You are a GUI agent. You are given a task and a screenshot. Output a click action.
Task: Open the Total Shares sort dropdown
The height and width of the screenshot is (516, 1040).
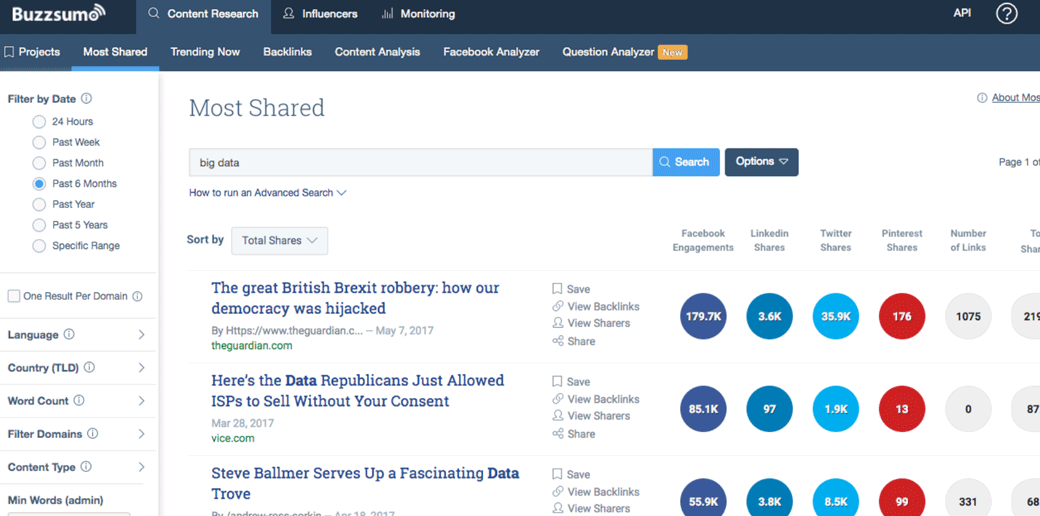[x=279, y=240]
